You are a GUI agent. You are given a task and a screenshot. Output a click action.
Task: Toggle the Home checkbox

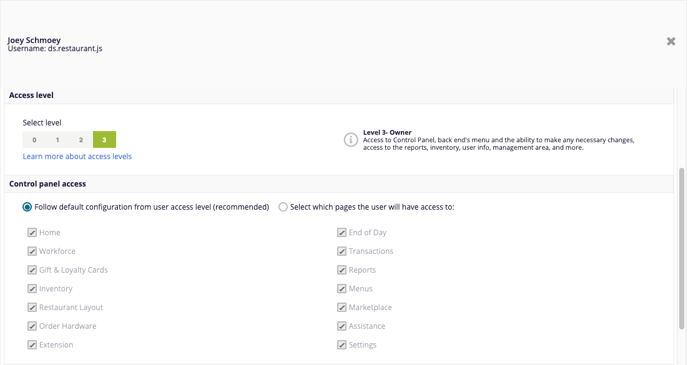pos(32,233)
